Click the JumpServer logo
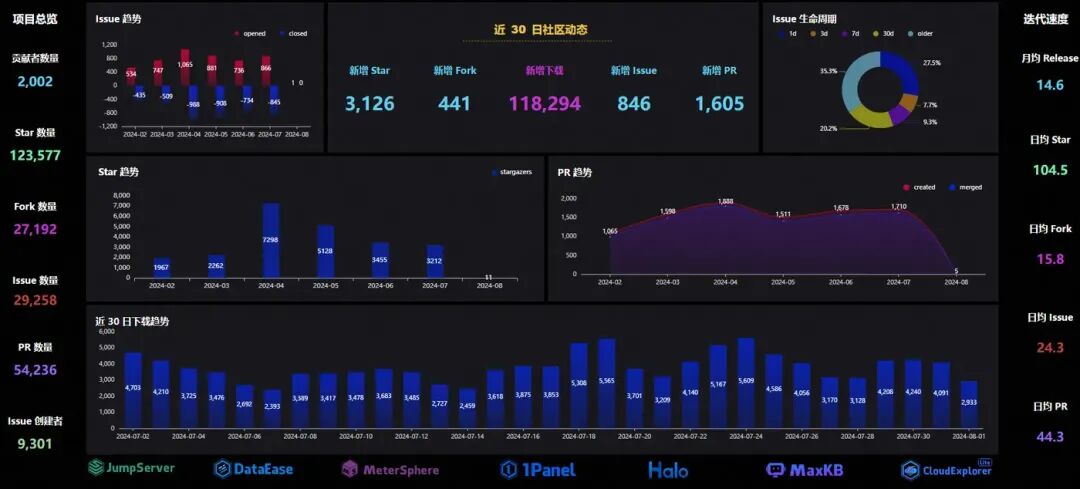 pos(131,468)
